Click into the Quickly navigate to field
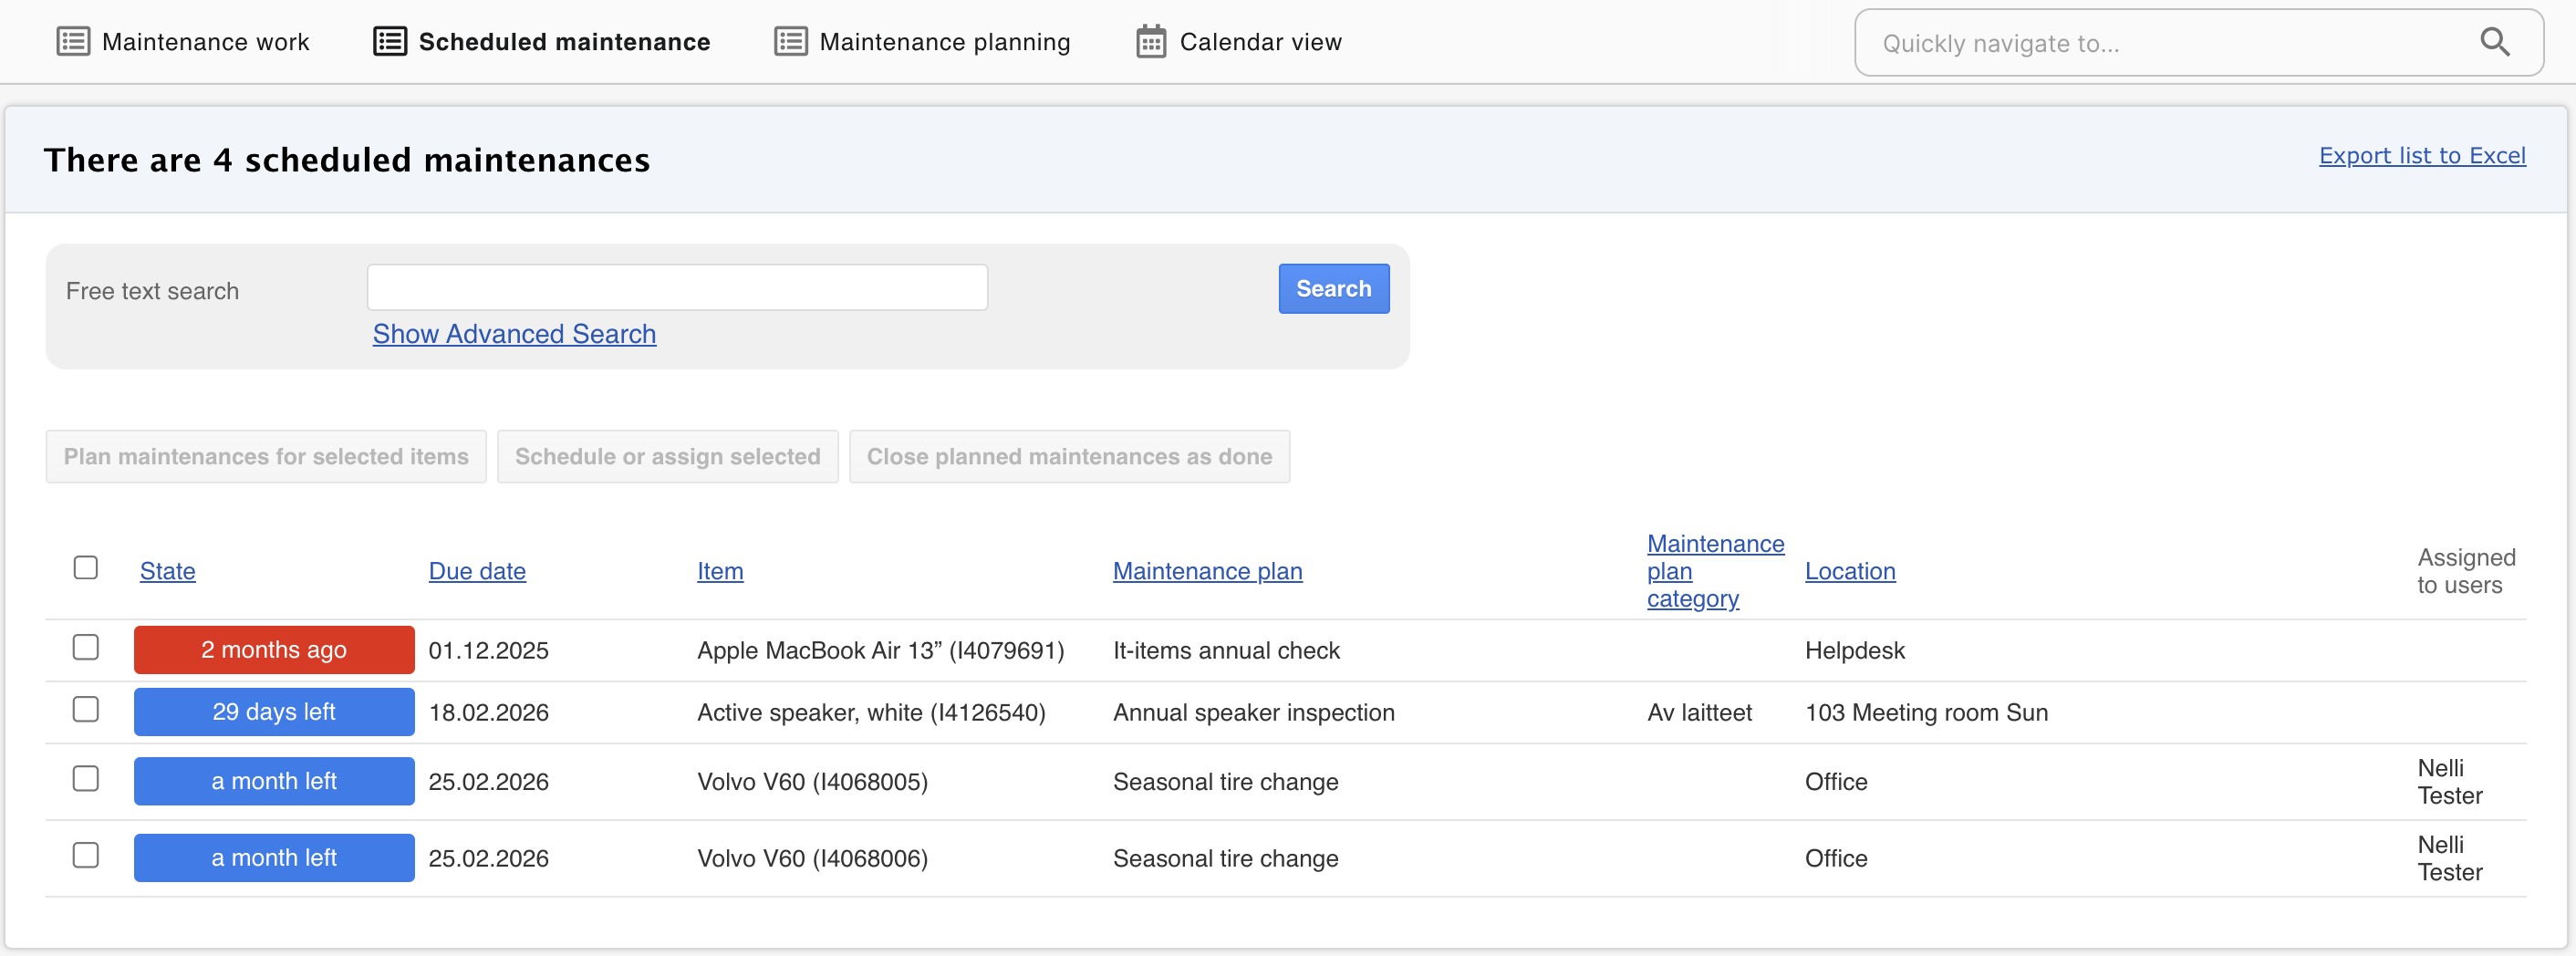Viewport: 2576px width, 956px height. [2170, 43]
